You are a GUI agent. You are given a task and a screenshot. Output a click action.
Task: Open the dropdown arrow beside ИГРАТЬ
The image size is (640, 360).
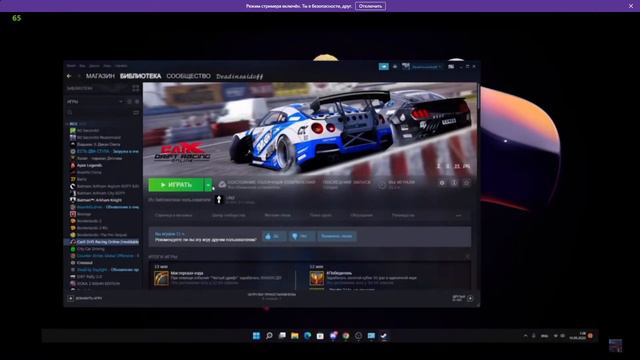point(208,185)
